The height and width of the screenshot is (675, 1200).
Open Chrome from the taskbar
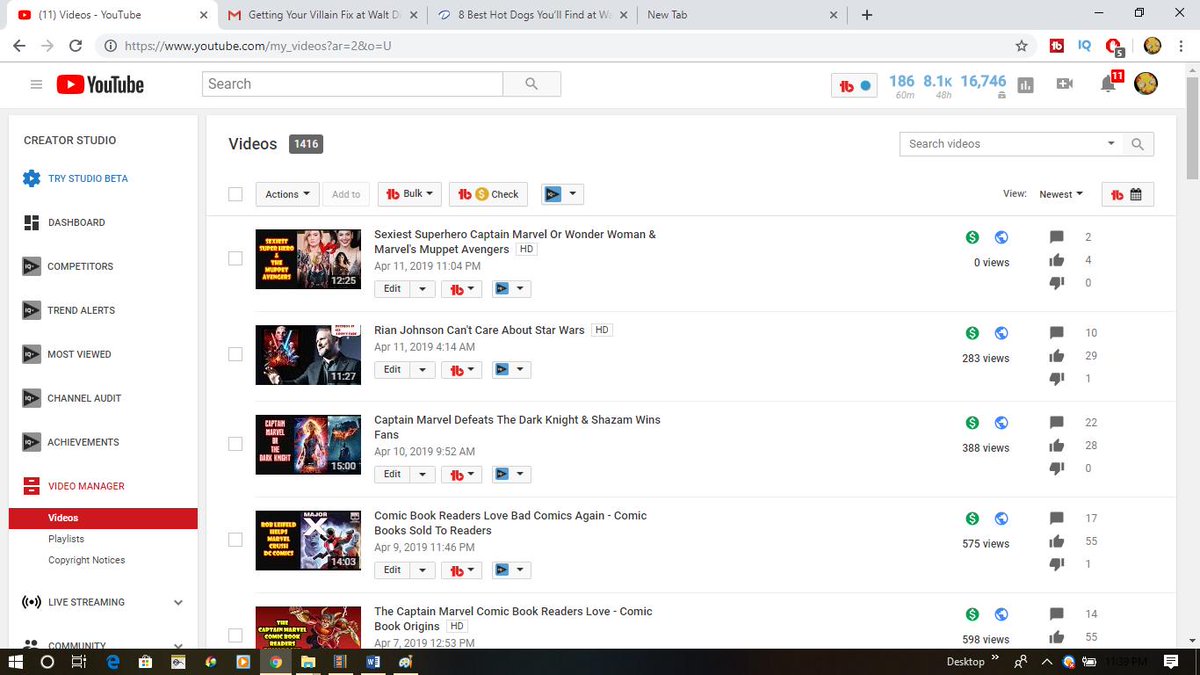click(275, 661)
